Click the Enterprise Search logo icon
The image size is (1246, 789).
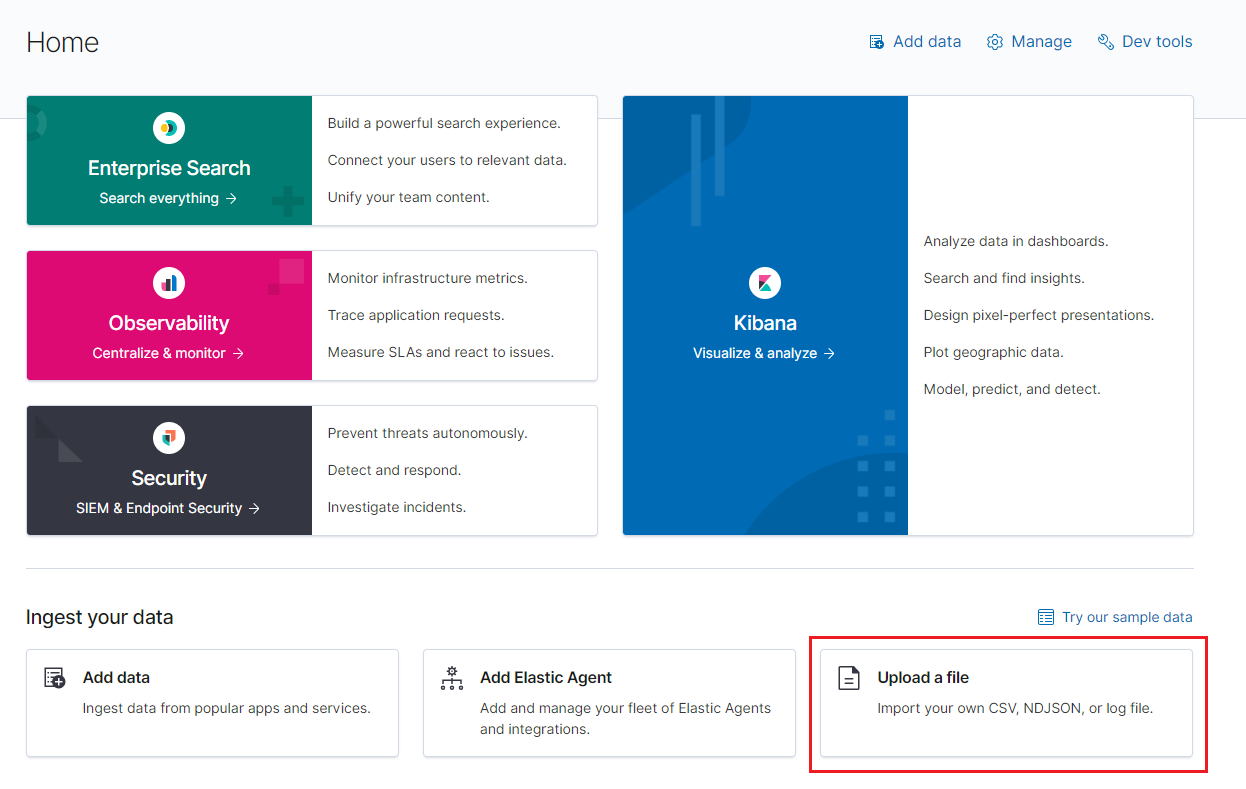[x=169, y=128]
